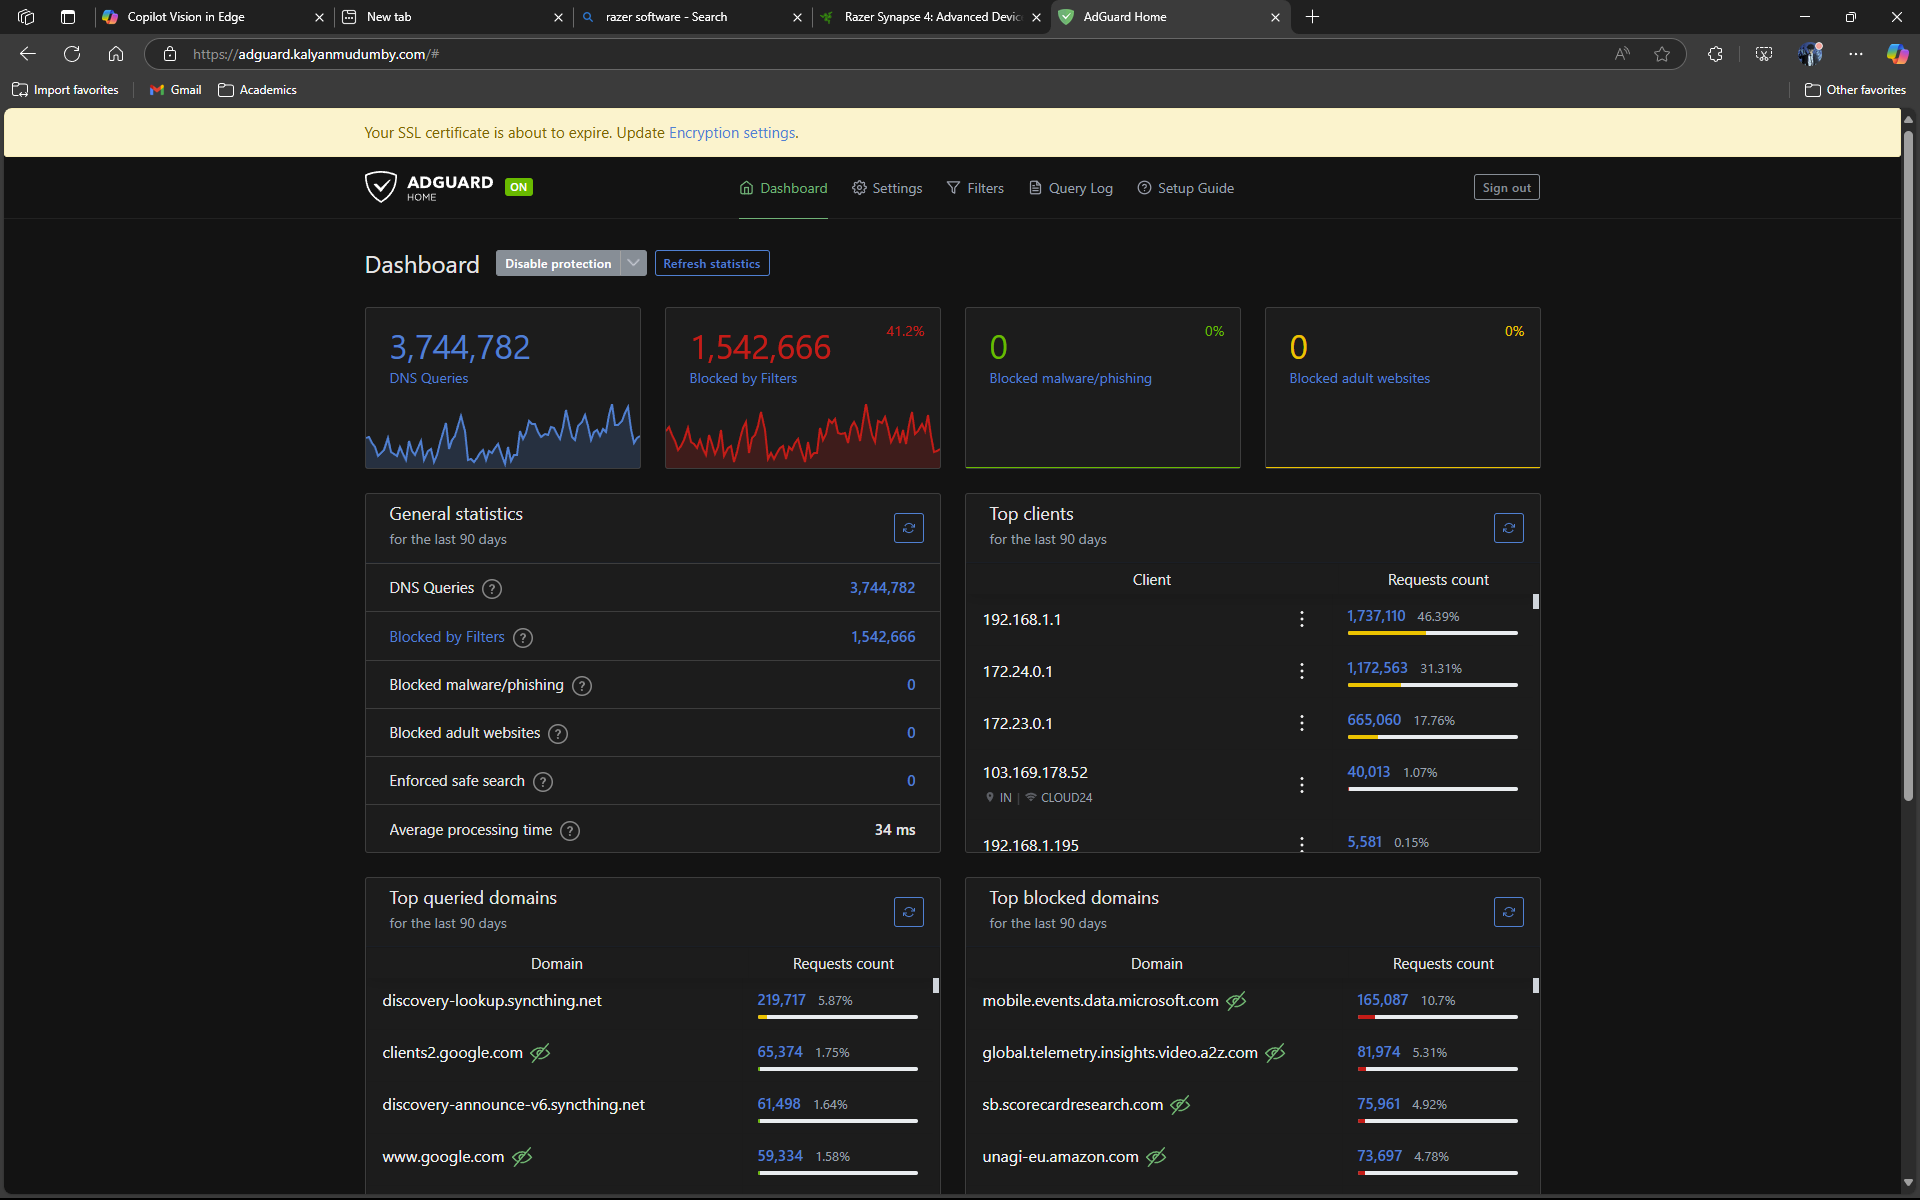Click help icon beside Average processing time

click(x=570, y=831)
